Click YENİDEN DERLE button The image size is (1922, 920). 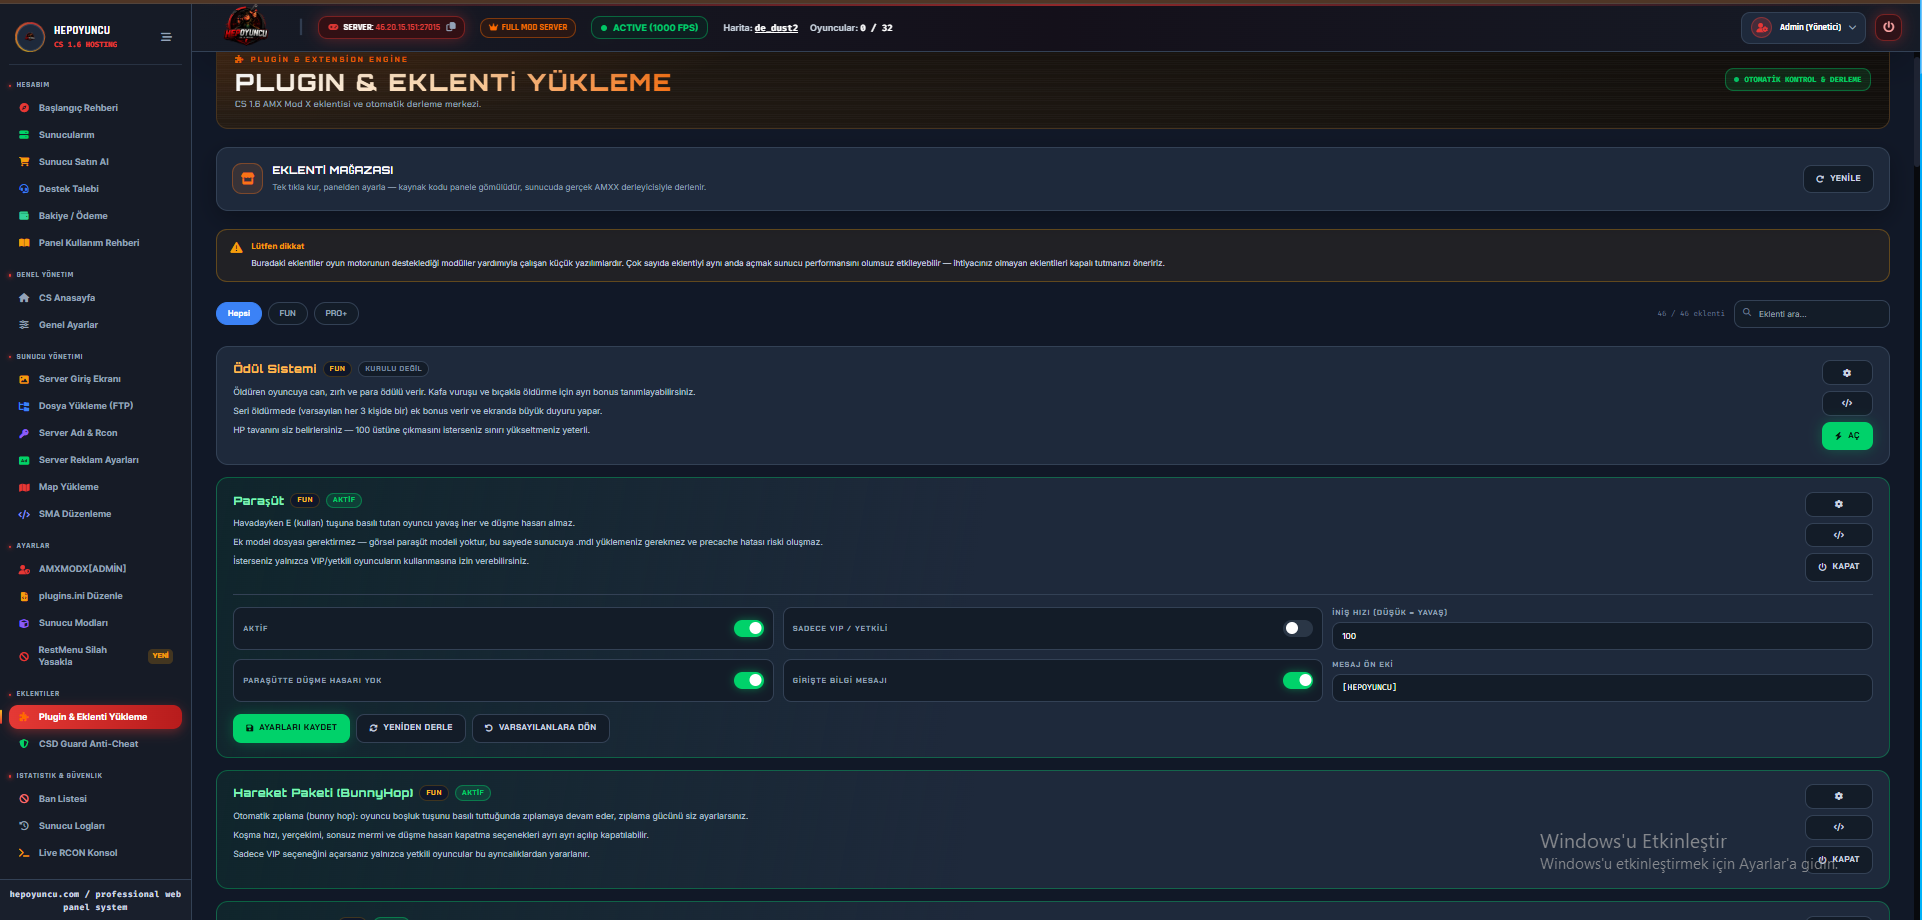tap(410, 728)
